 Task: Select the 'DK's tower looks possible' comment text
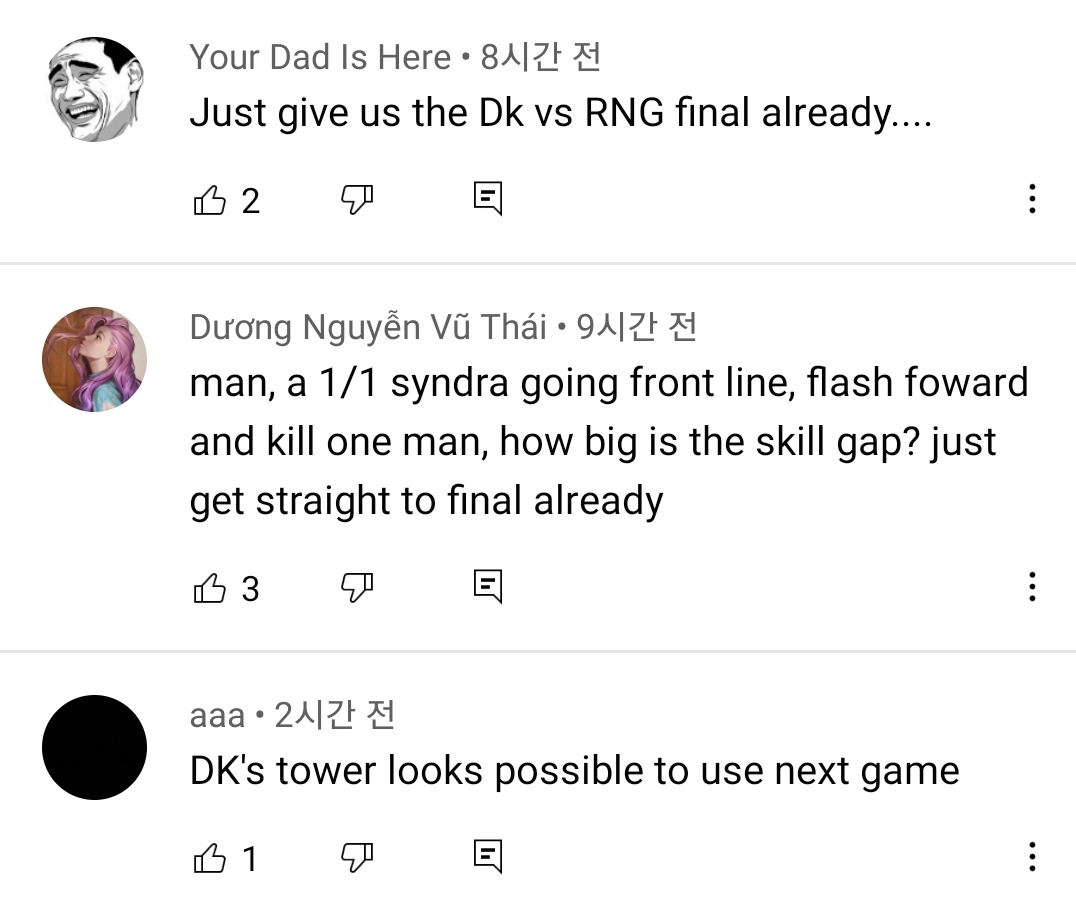coord(574,771)
